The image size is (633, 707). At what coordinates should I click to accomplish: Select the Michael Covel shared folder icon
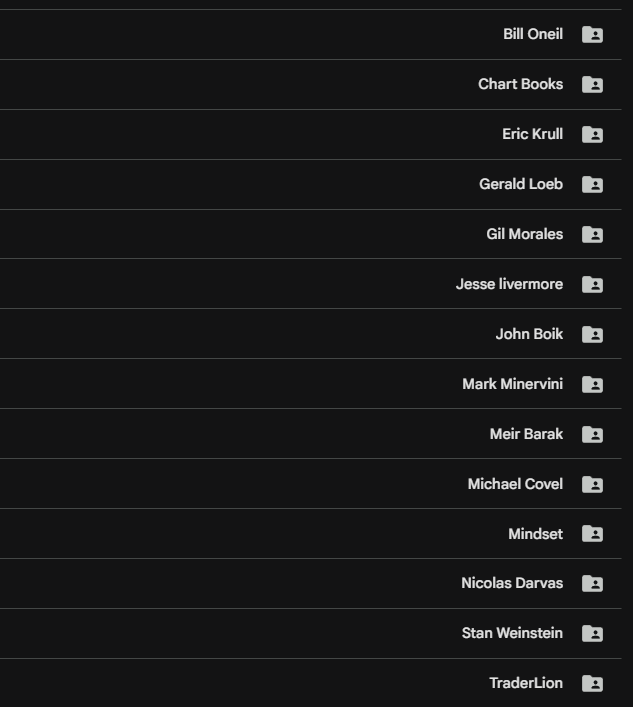(592, 484)
